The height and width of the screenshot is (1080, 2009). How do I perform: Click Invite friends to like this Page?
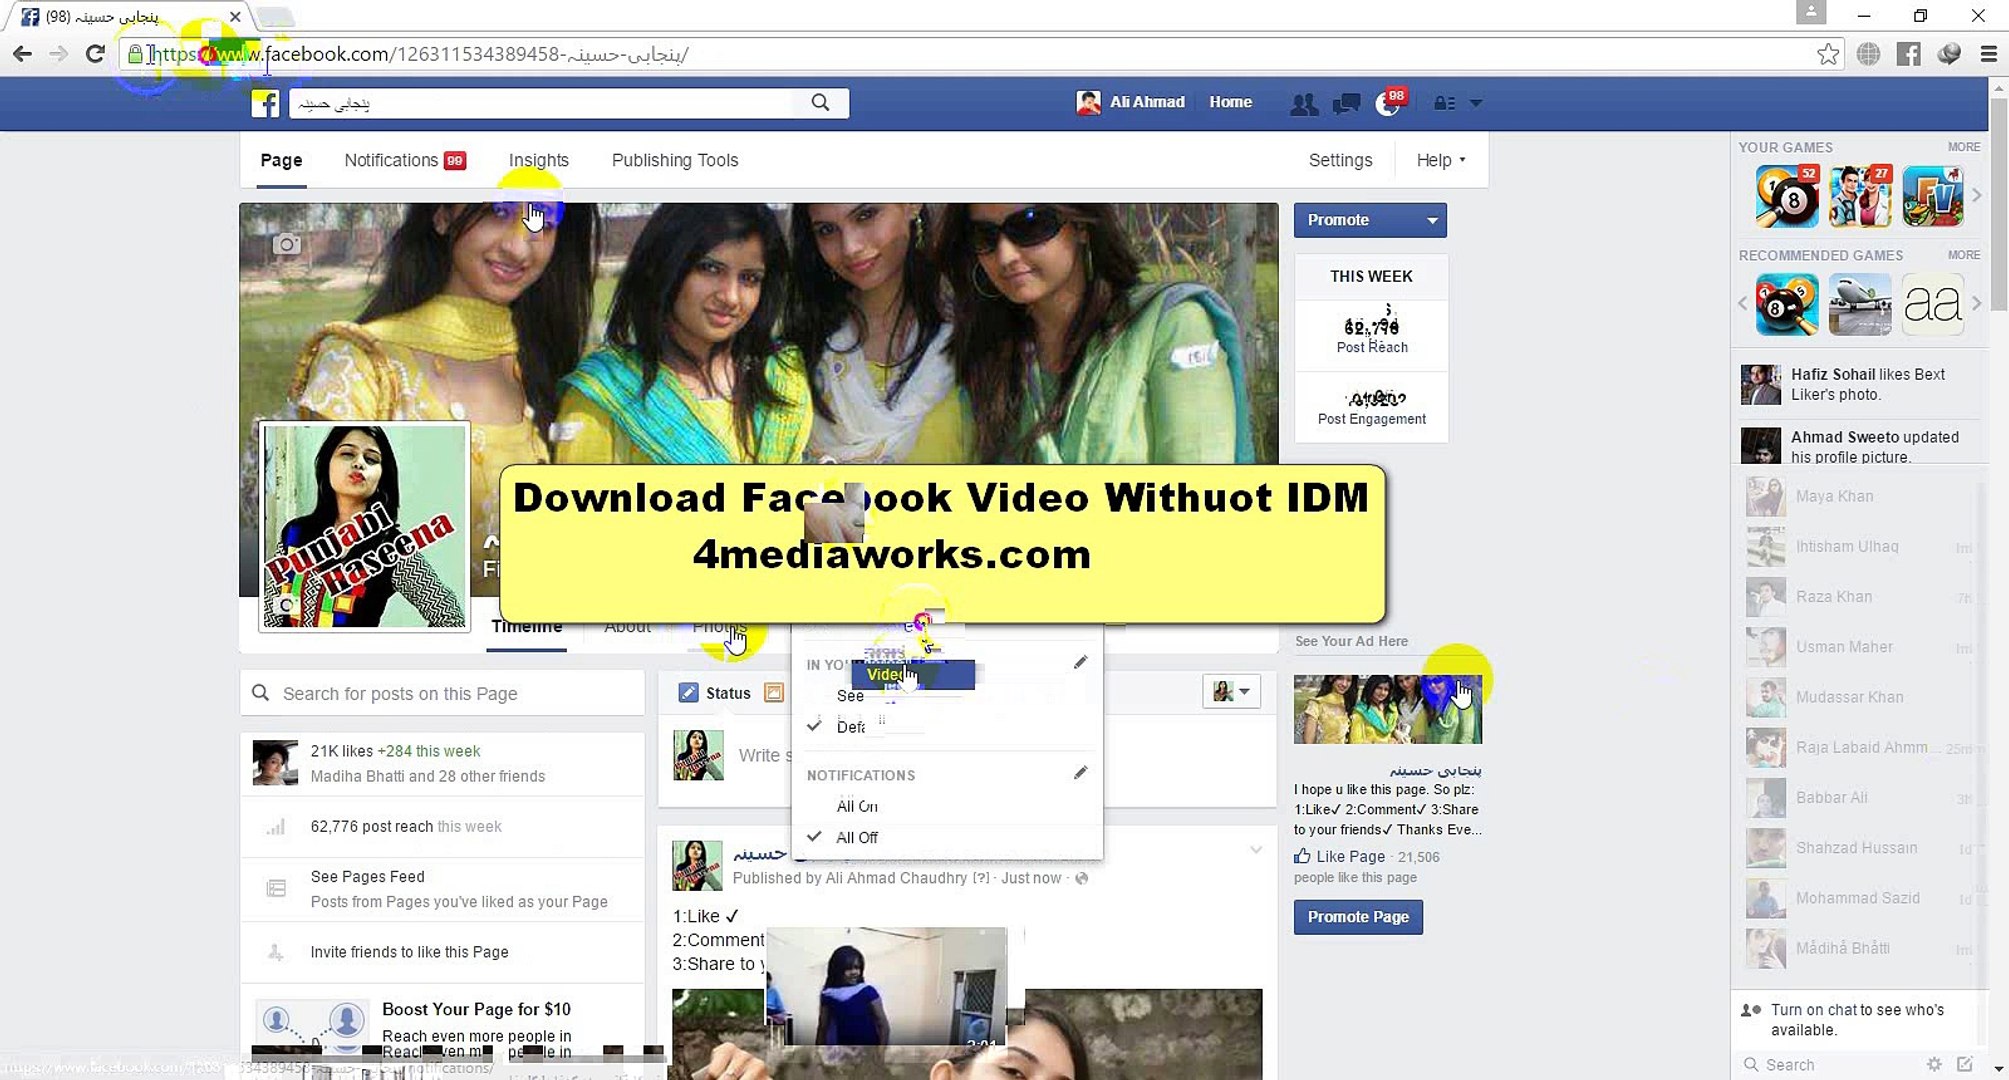pos(409,952)
